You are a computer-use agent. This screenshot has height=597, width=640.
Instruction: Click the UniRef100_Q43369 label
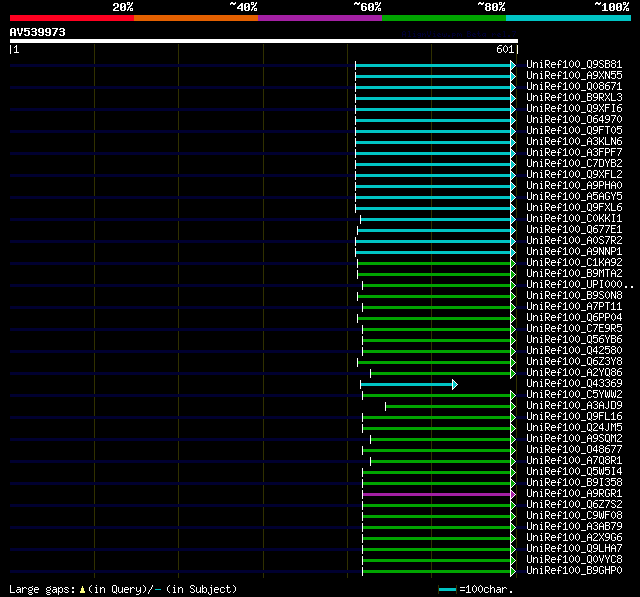point(574,384)
